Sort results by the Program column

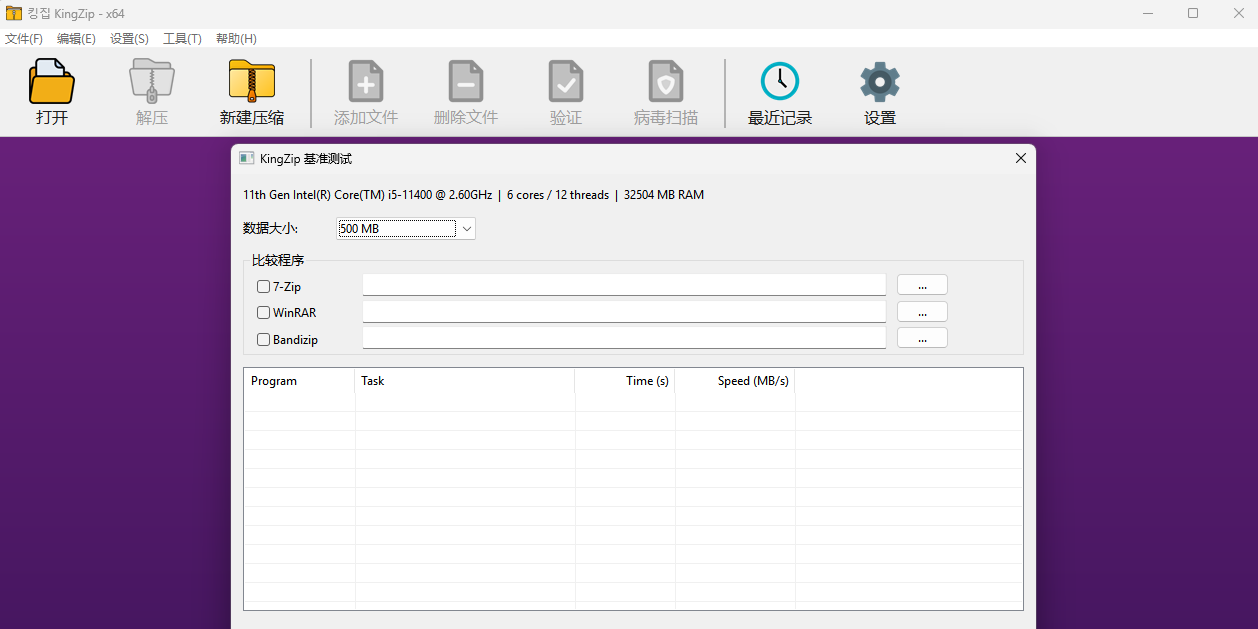click(x=300, y=381)
